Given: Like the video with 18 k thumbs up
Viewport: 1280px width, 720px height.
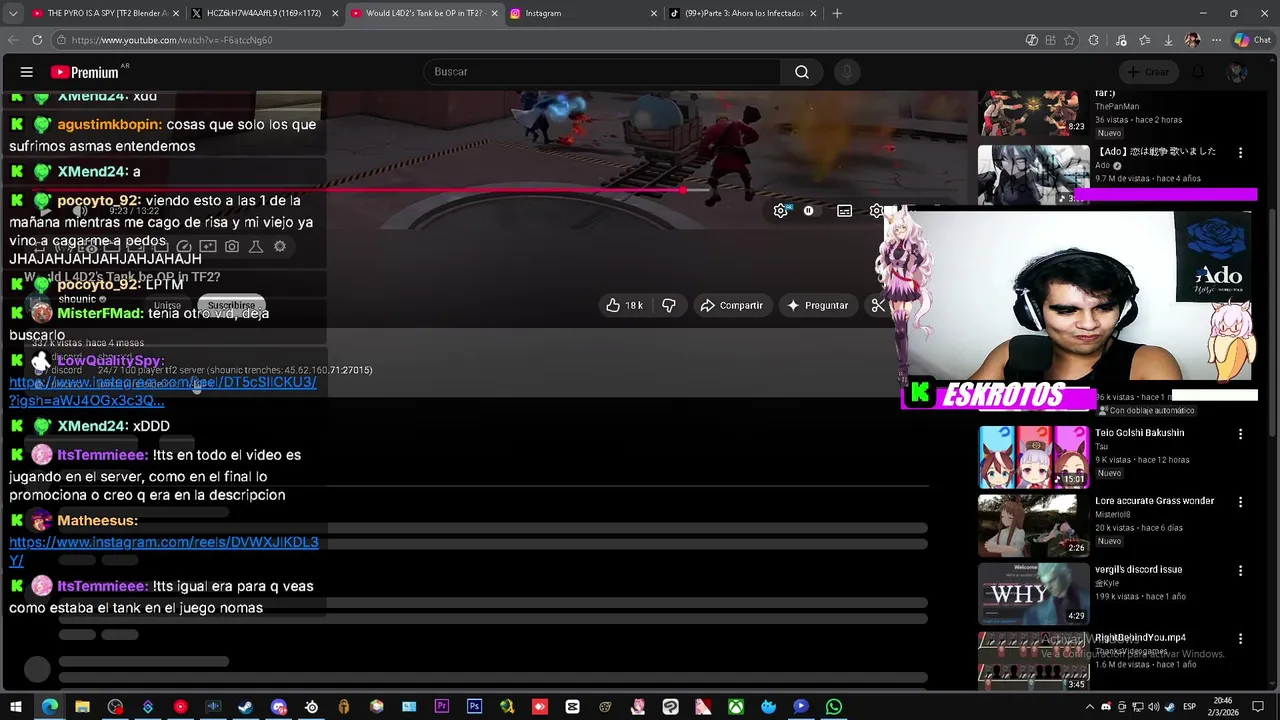Looking at the screenshot, I should click(x=625, y=305).
